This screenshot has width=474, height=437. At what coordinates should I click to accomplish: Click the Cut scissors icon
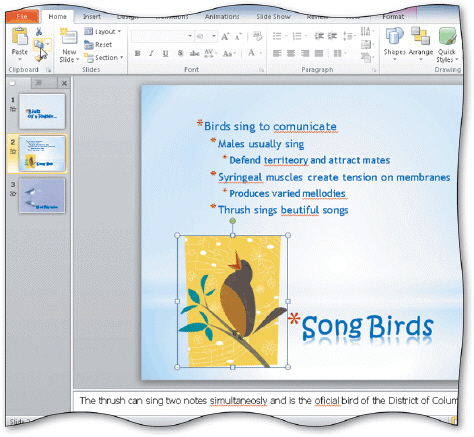(39, 32)
